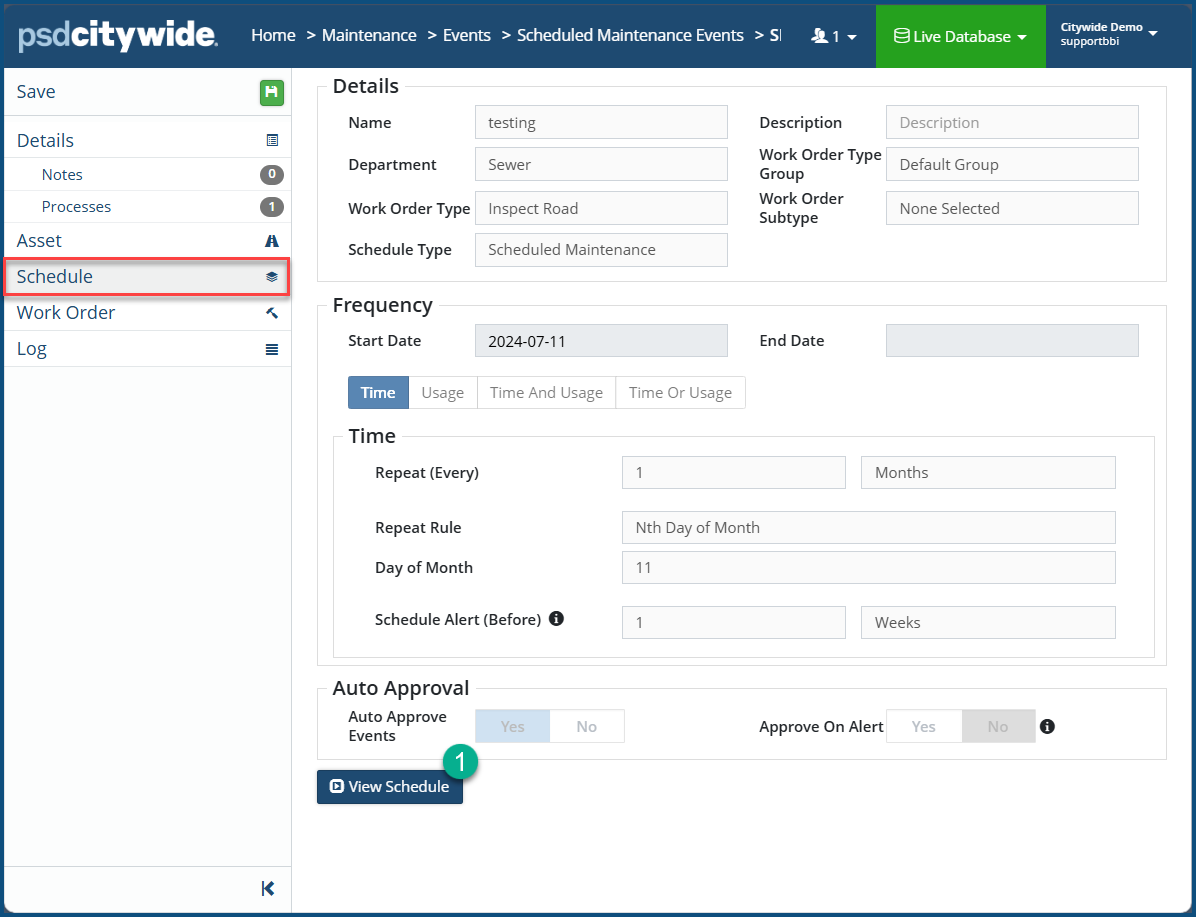This screenshot has width=1196, height=917.
Task: Open Work Order Type Group dropdown
Action: [x=1012, y=165]
